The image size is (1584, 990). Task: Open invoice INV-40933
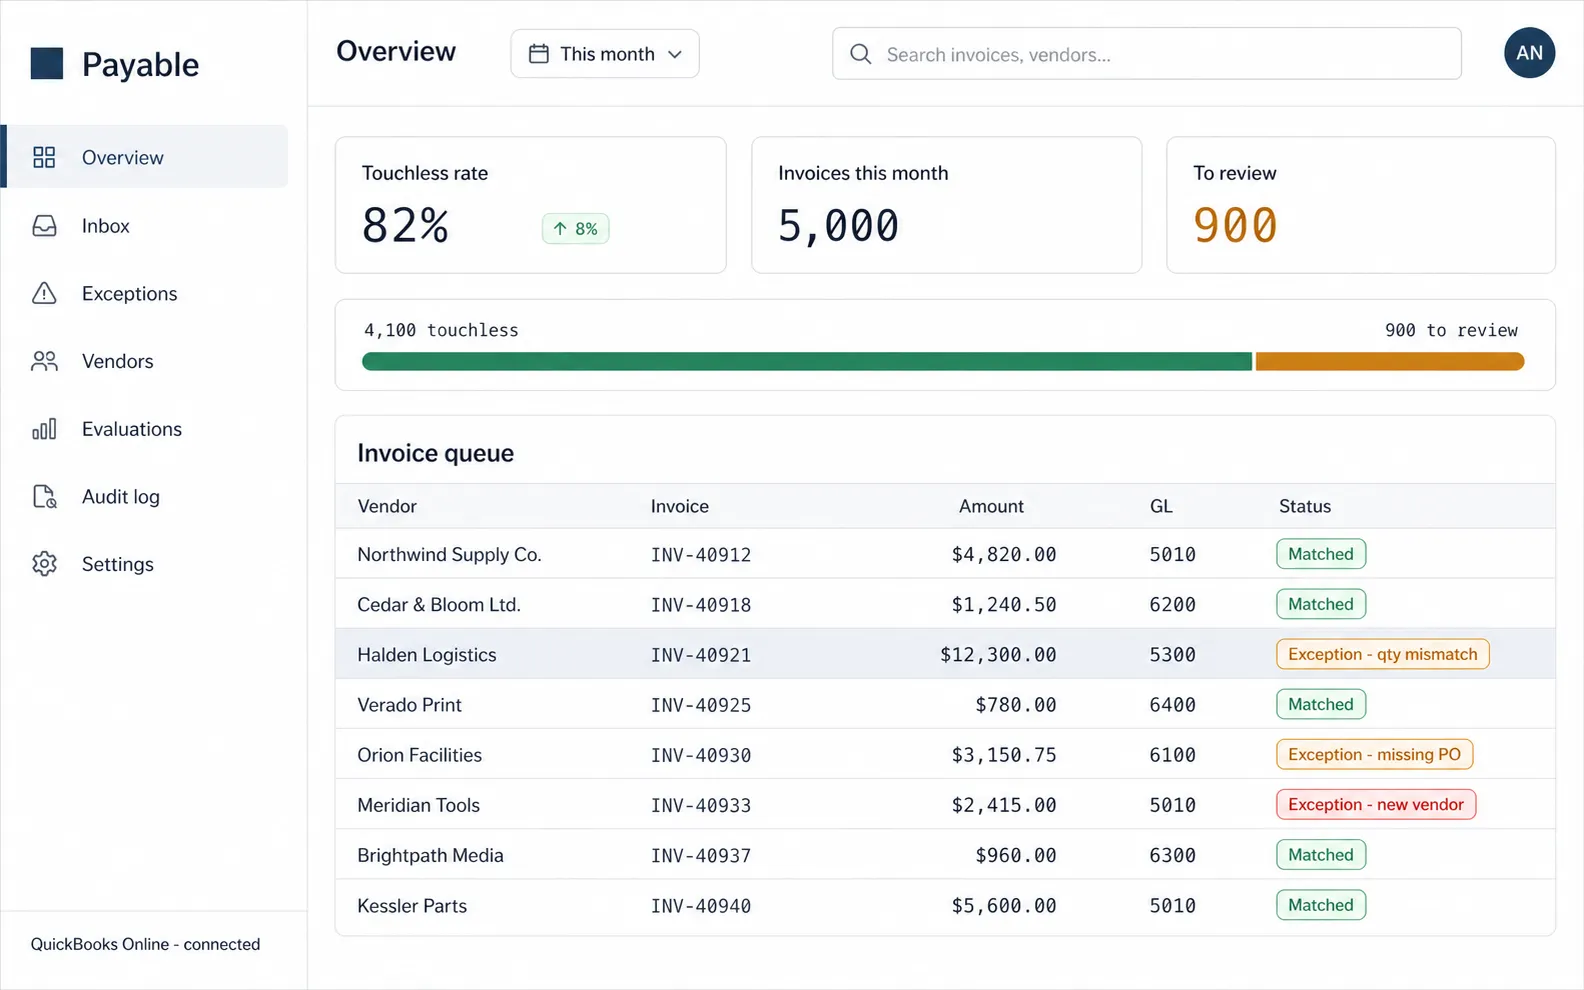701,805
